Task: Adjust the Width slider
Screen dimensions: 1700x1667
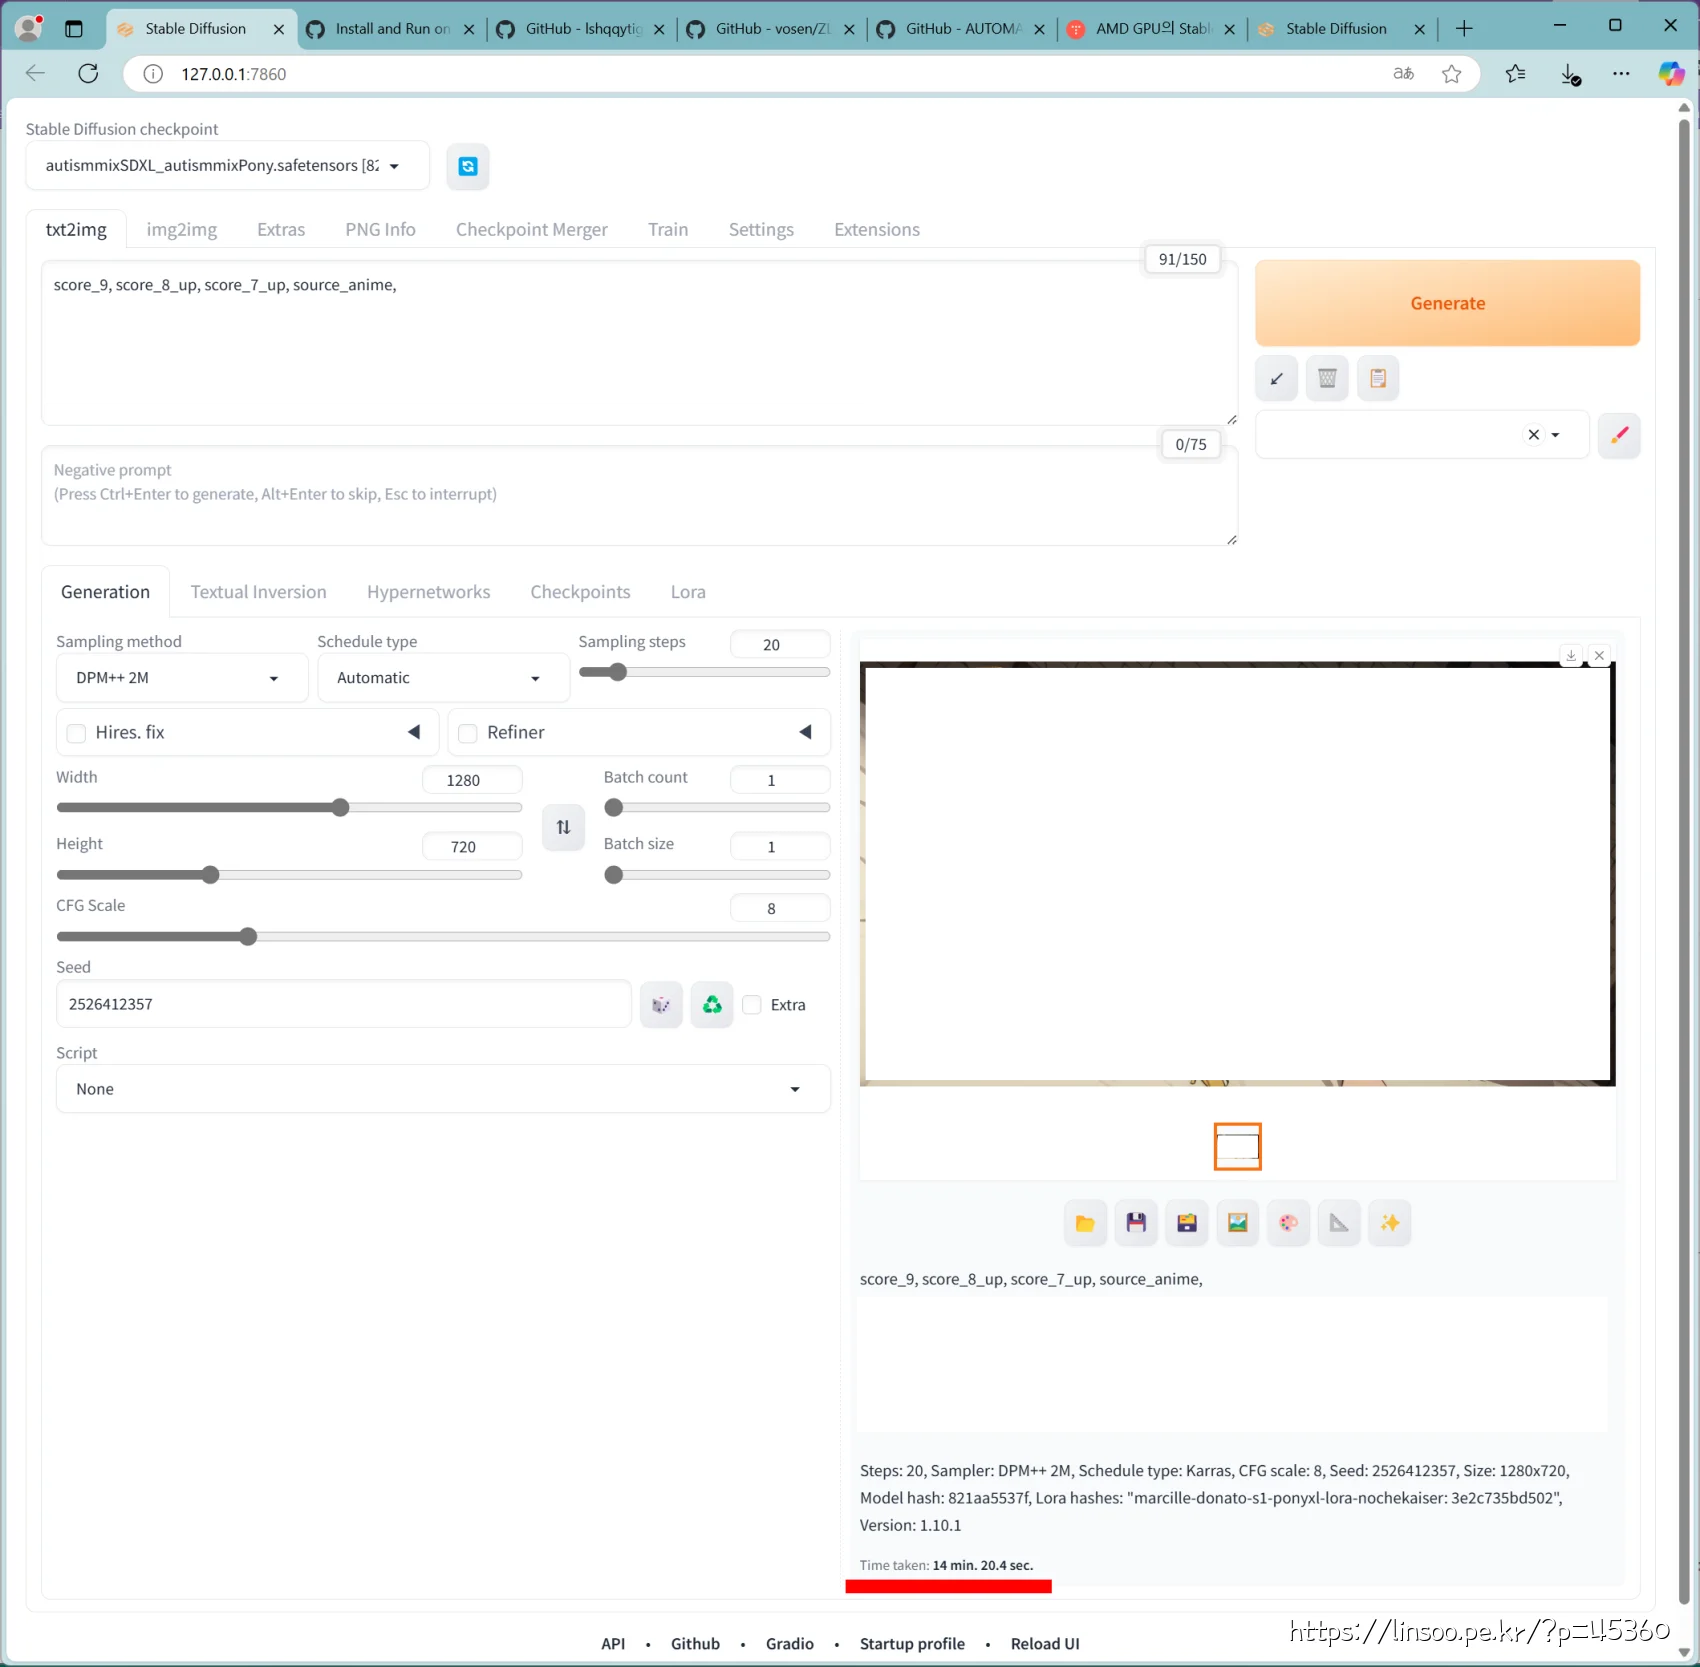Action: [289, 808]
